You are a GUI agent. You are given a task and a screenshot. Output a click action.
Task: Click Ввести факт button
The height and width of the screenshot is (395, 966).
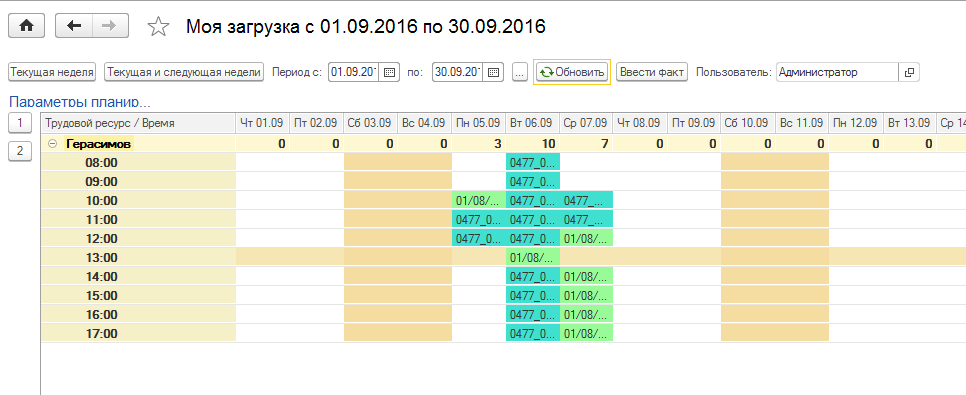[652, 72]
